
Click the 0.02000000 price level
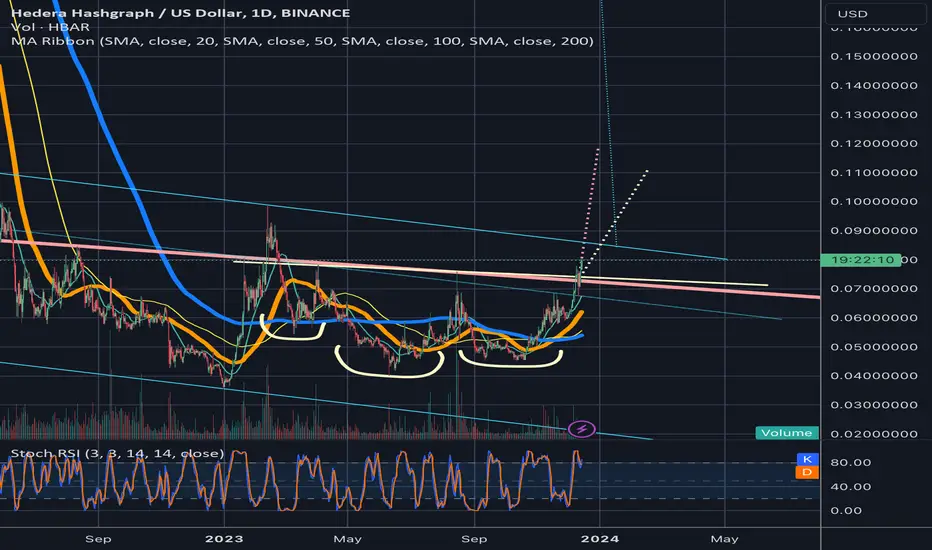pyautogui.click(x=874, y=434)
